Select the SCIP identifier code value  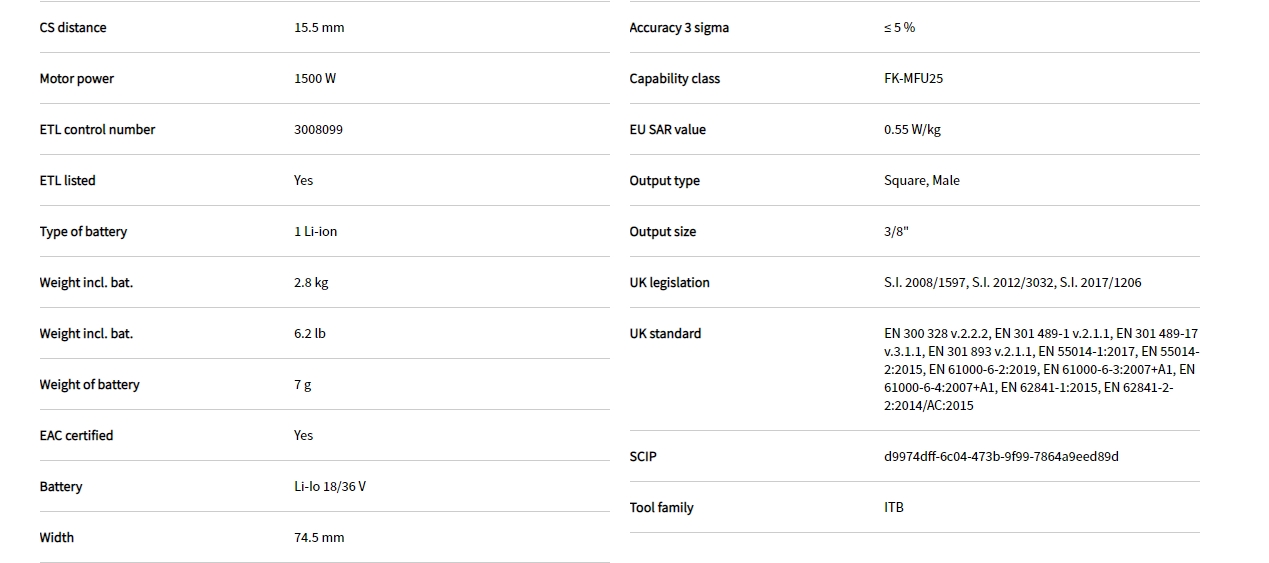[x=1001, y=457]
